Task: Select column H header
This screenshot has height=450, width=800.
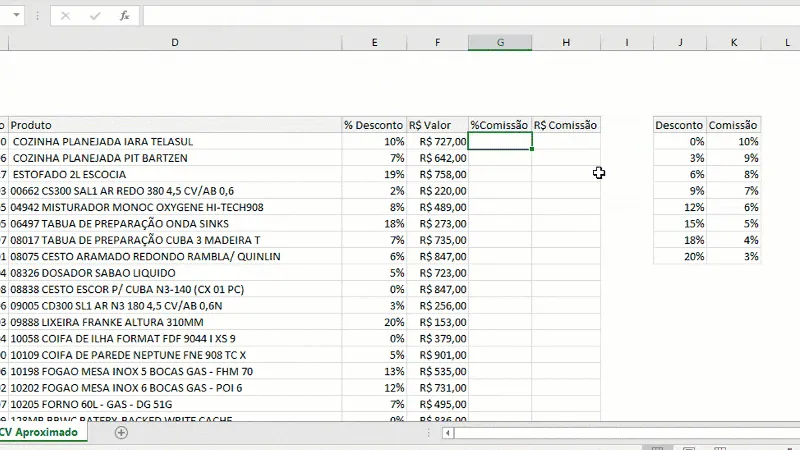Action: tap(566, 42)
